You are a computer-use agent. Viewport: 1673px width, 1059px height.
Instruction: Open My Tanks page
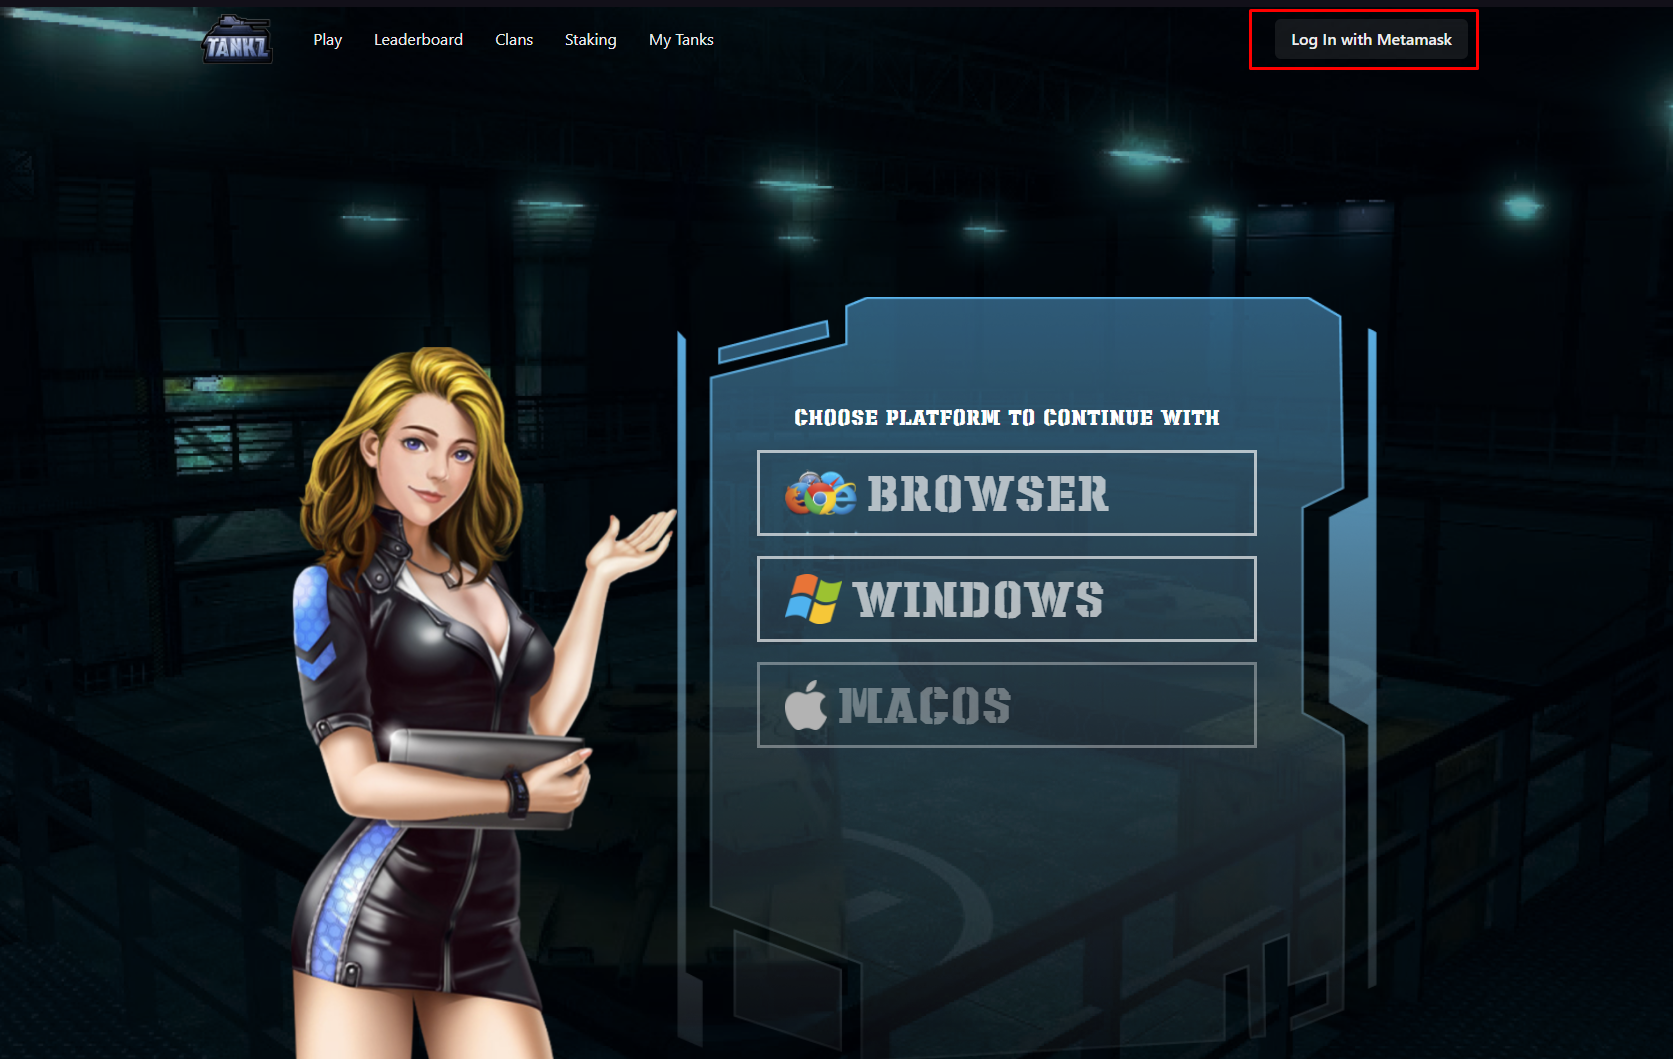point(681,40)
